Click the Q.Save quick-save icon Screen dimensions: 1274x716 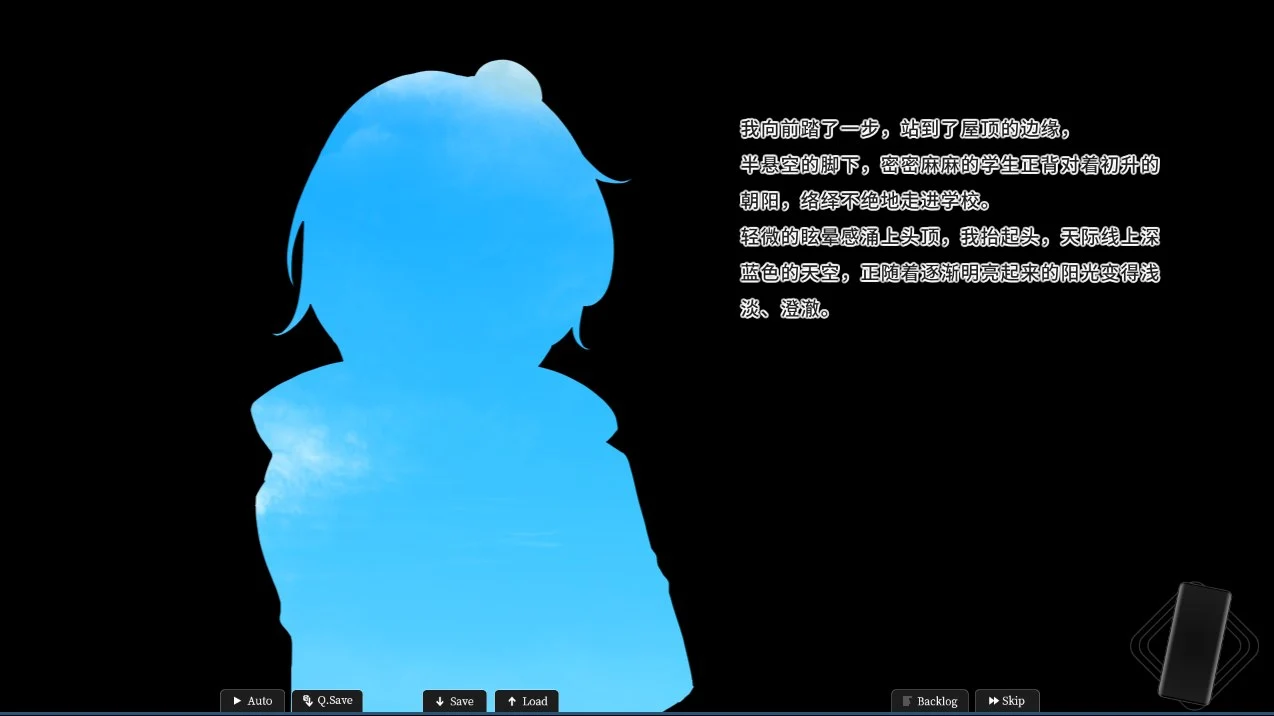pyautogui.click(x=307, y=701)
